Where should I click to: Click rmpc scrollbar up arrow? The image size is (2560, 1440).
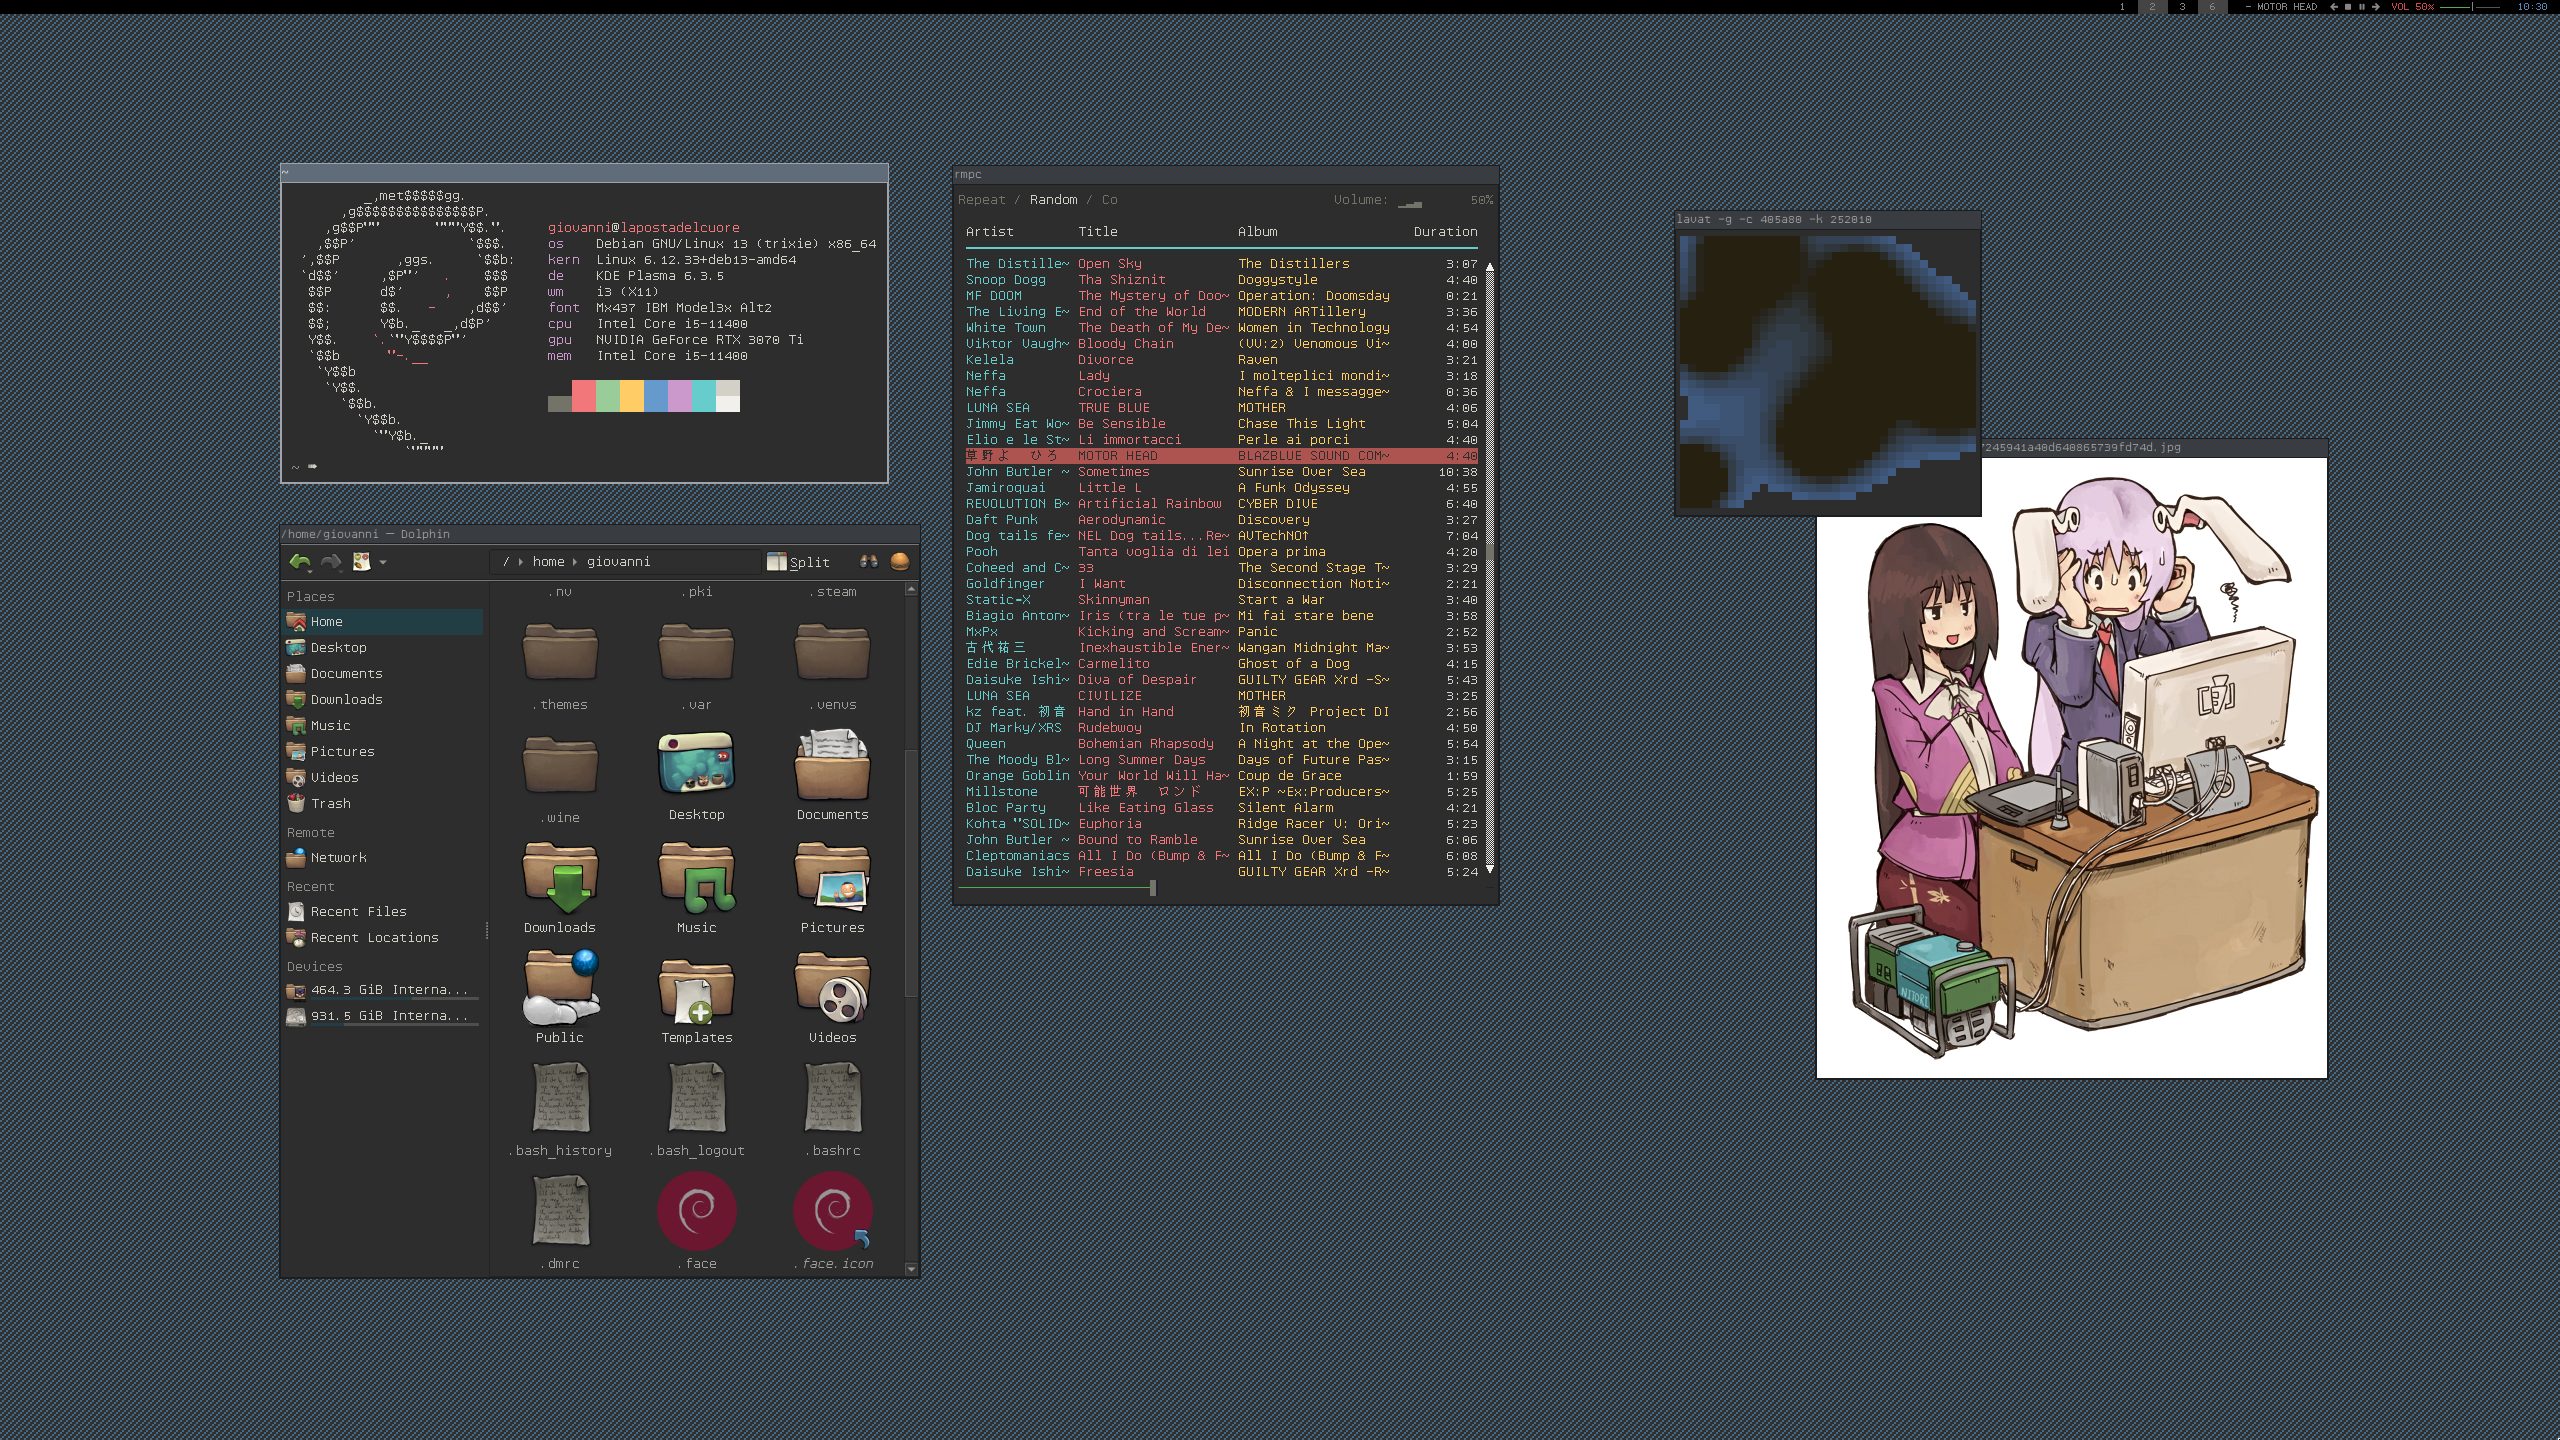(1489, 267)
